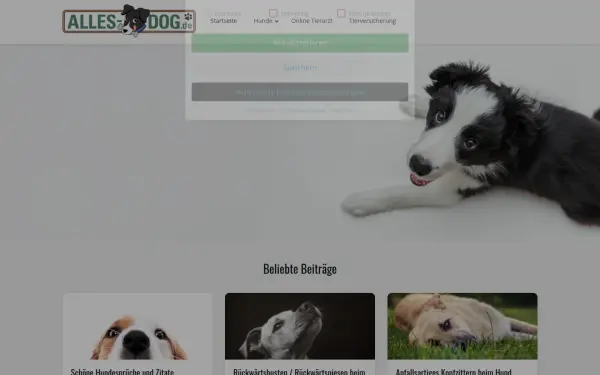600x375 pixels.
Task: Click Speichern in the cookie dialog
Action: click(300, 68)
